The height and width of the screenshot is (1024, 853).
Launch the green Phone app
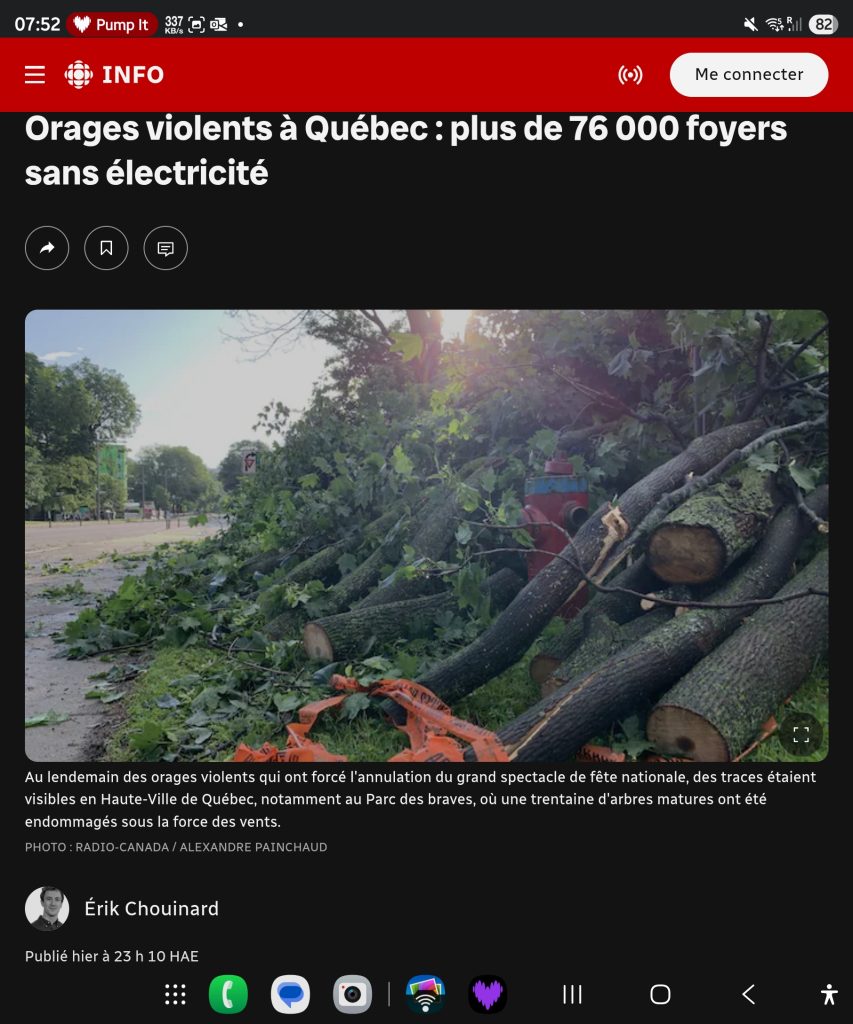[x=228, y=995]
